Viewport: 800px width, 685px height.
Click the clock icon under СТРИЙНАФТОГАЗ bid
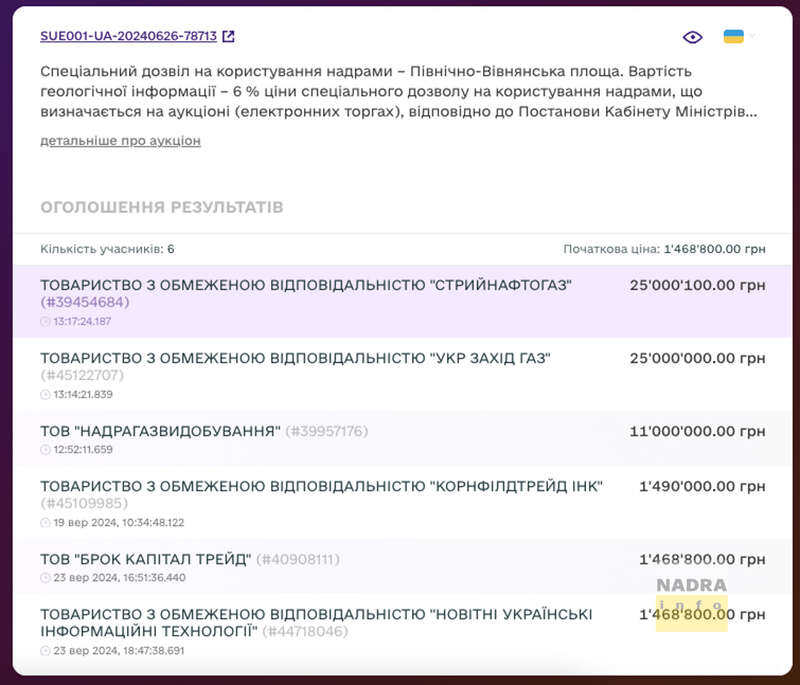click(x=44, y=322)
